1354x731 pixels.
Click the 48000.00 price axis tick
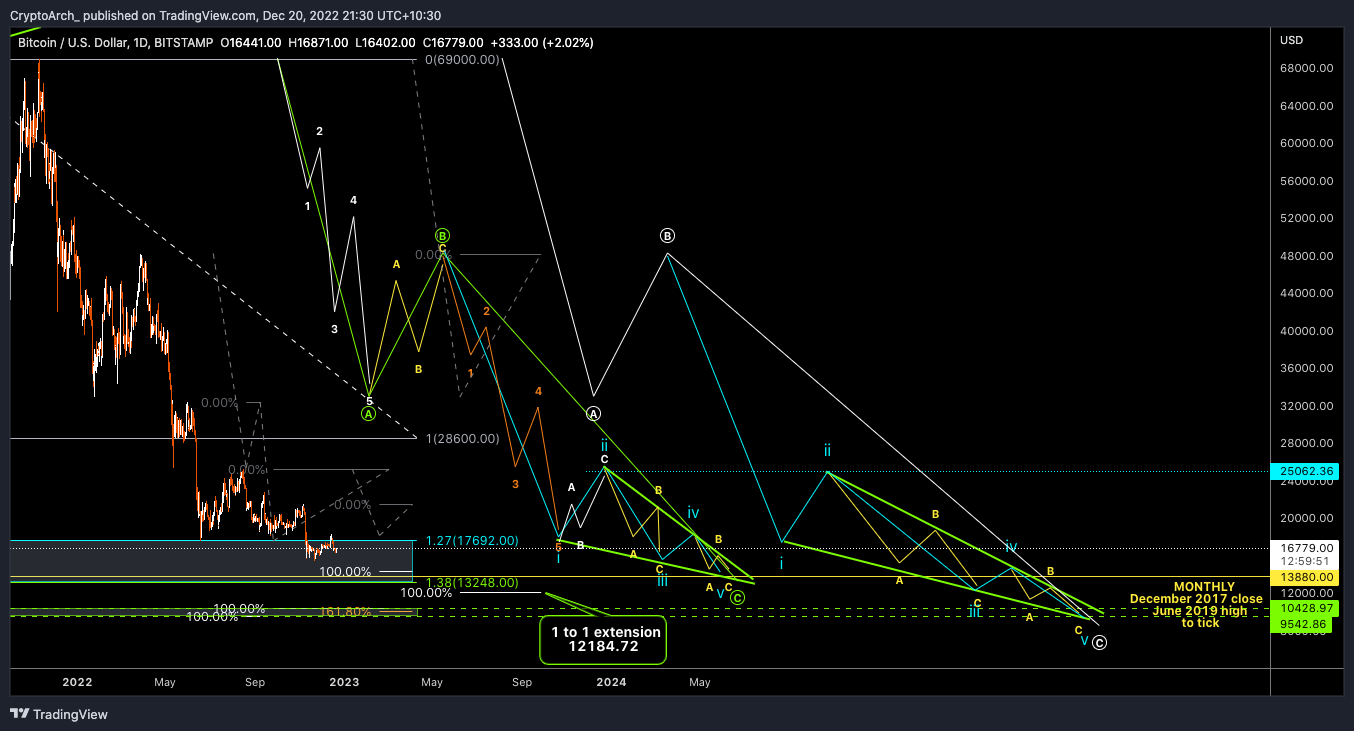point(1307,256)
